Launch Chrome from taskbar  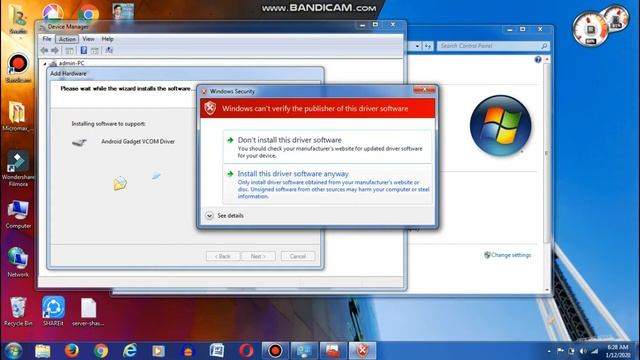tap(101, 351)
